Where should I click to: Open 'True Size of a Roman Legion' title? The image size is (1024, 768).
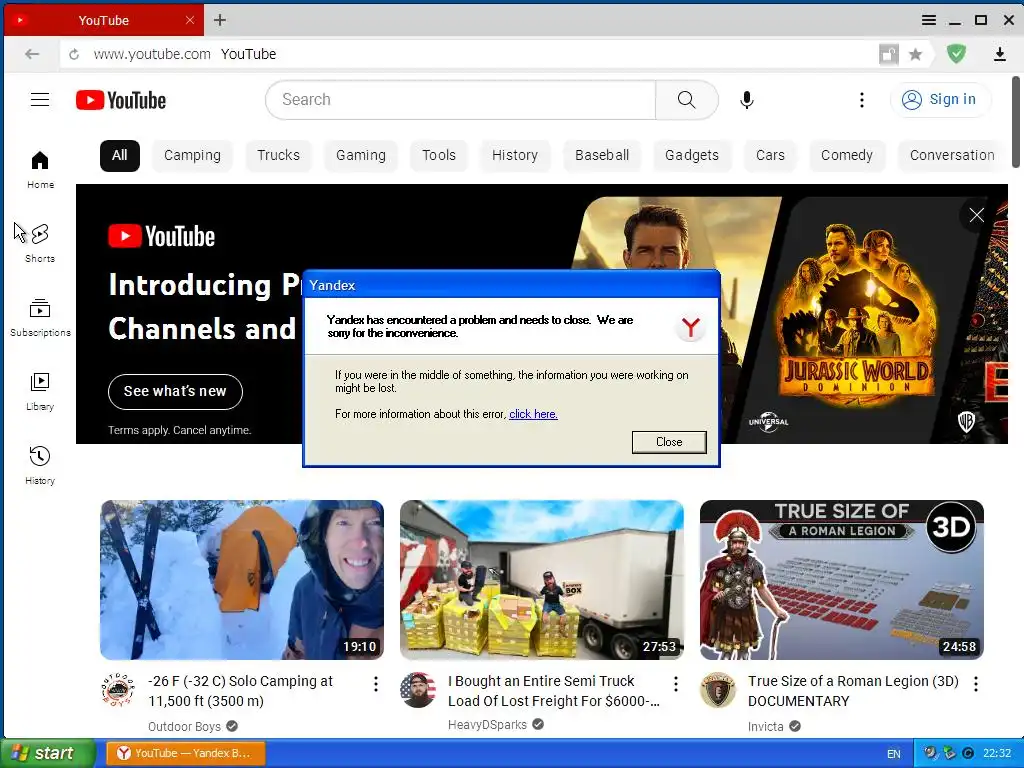click(x=853, y=691)
